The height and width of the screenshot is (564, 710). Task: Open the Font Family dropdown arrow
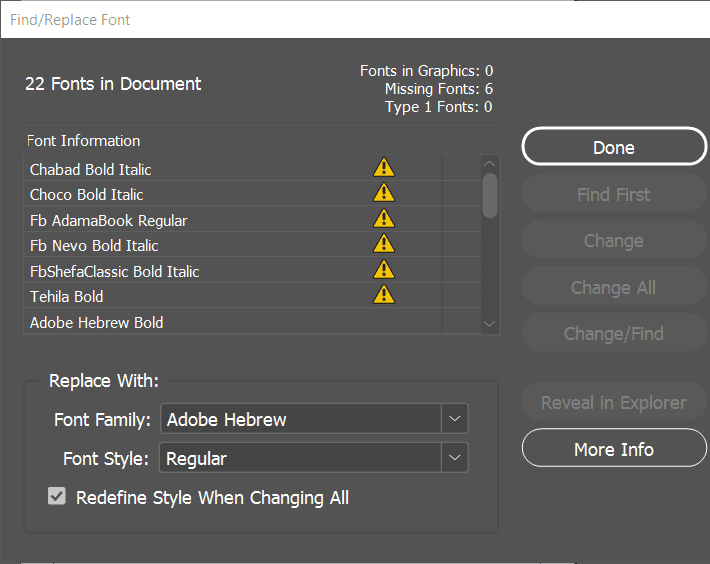coord(455,419)
